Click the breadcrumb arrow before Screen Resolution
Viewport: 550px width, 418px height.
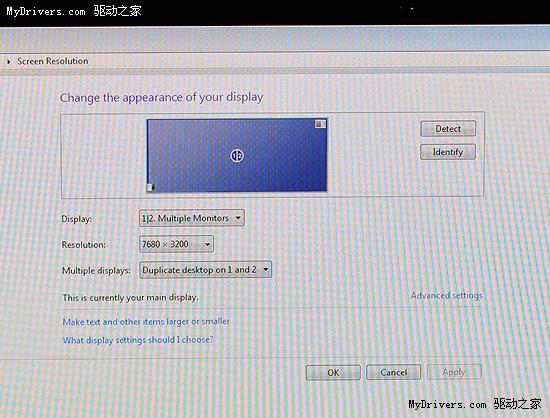click(9, 62)
